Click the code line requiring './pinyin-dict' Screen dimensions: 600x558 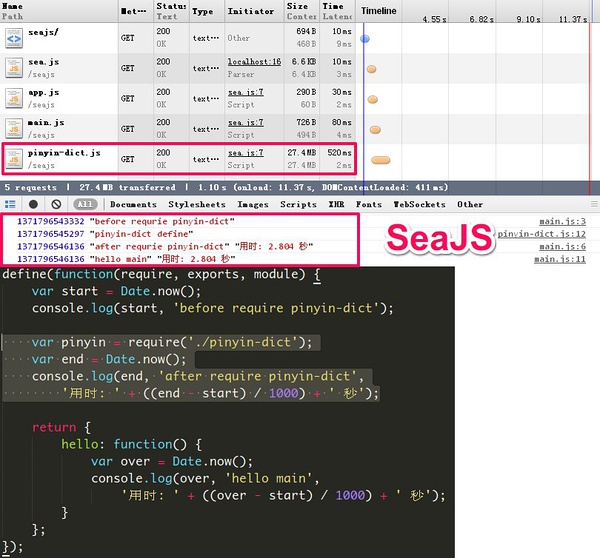point(172,342)
